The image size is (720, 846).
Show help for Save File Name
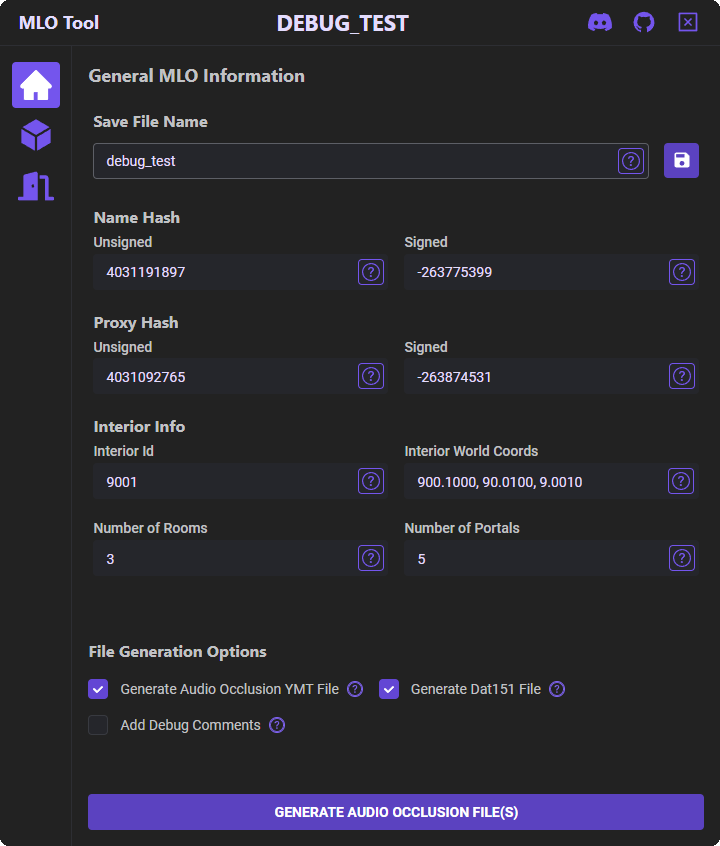point(630,161)
